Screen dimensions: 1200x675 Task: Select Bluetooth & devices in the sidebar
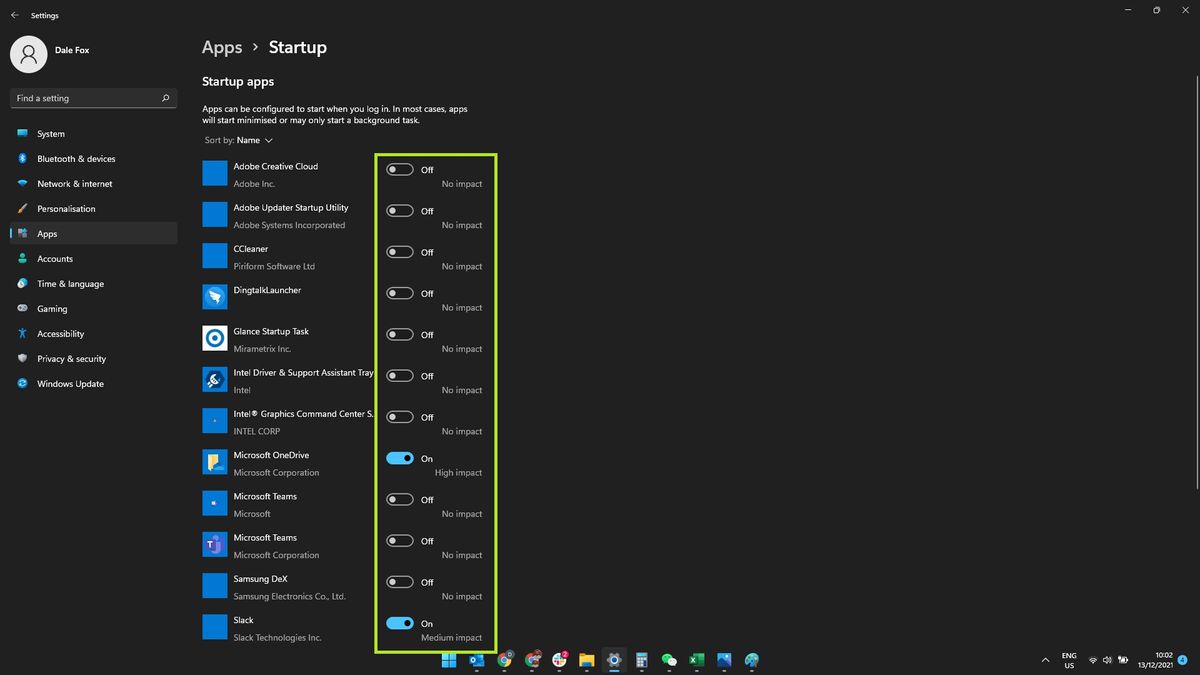pyautogui.click(x=76, y=158)
